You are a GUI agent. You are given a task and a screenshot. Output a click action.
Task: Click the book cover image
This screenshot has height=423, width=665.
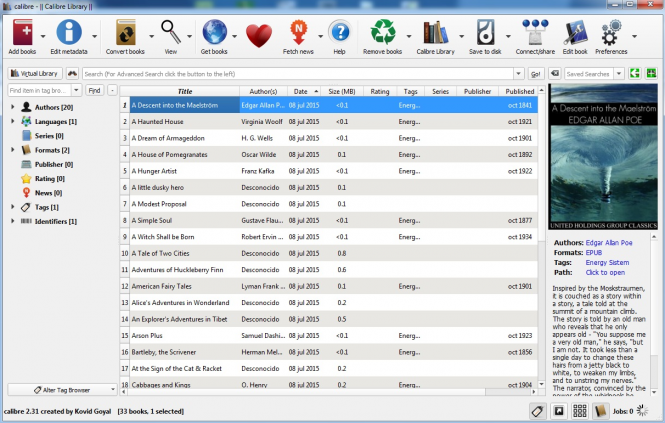pyautogui.click(x=603, y=157)
